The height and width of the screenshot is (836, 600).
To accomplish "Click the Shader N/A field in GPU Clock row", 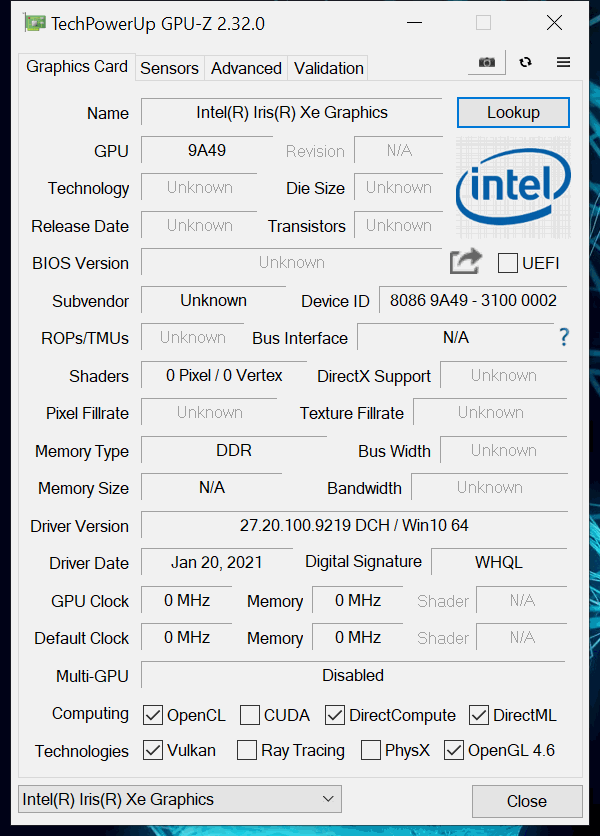I will point(522,600).
